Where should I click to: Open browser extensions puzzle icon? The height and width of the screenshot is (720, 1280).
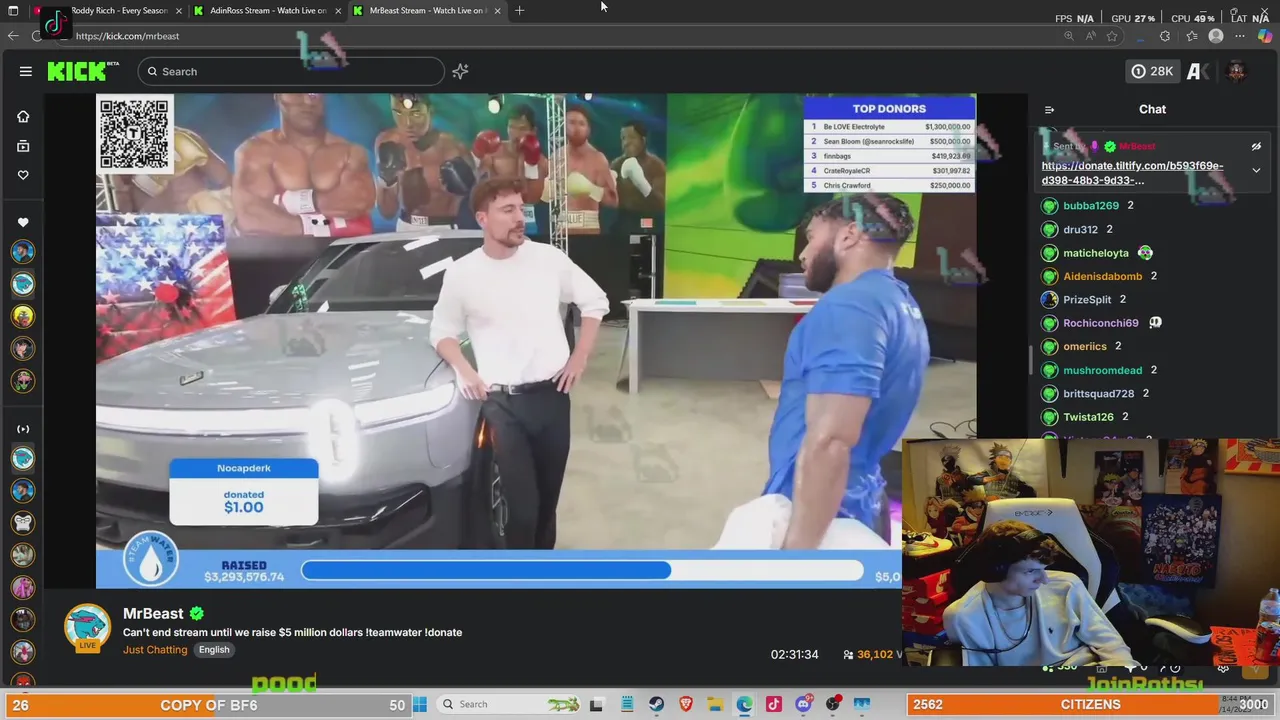pyautogui.click(x=1165, y=36)
